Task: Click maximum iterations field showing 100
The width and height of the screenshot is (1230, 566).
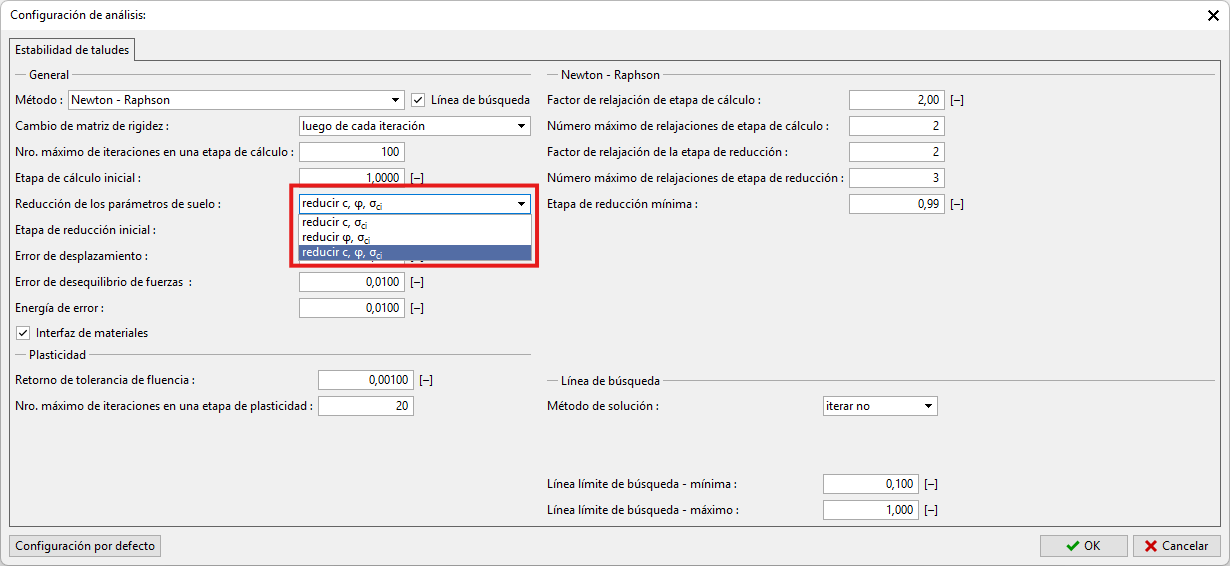Action: click(351, 152)
